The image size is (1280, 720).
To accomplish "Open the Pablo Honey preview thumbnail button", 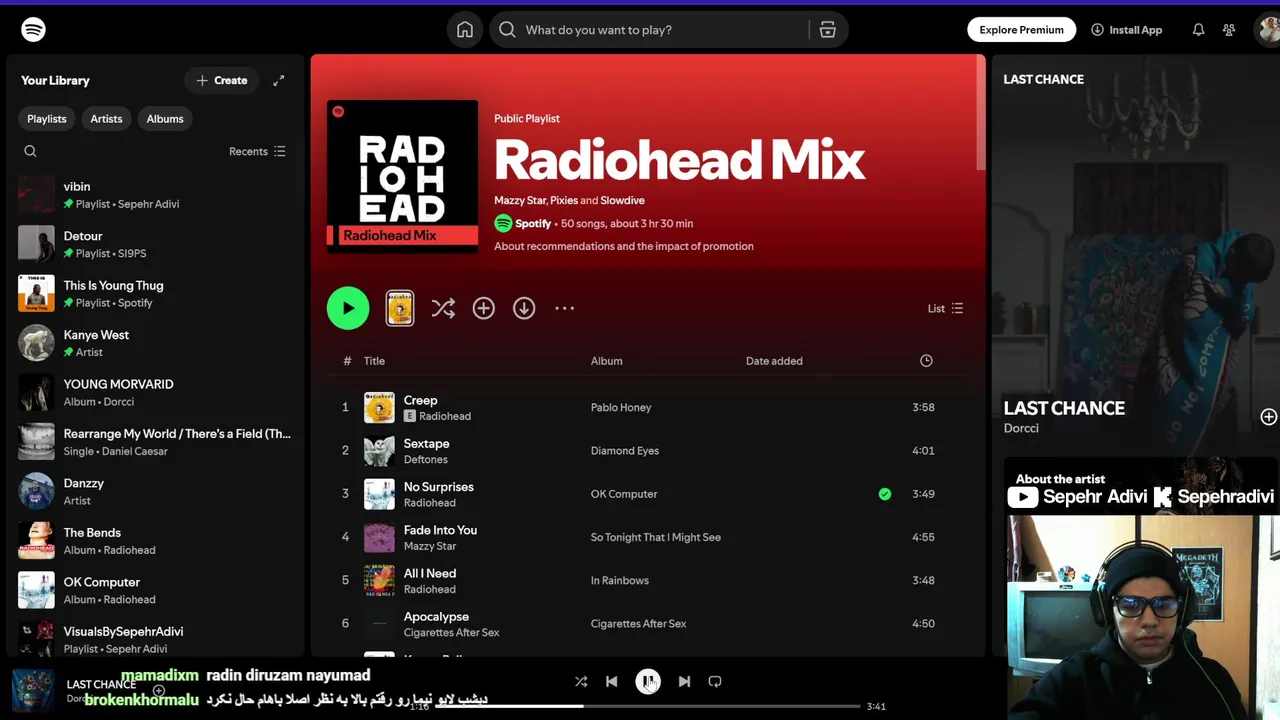I will 400,308.
